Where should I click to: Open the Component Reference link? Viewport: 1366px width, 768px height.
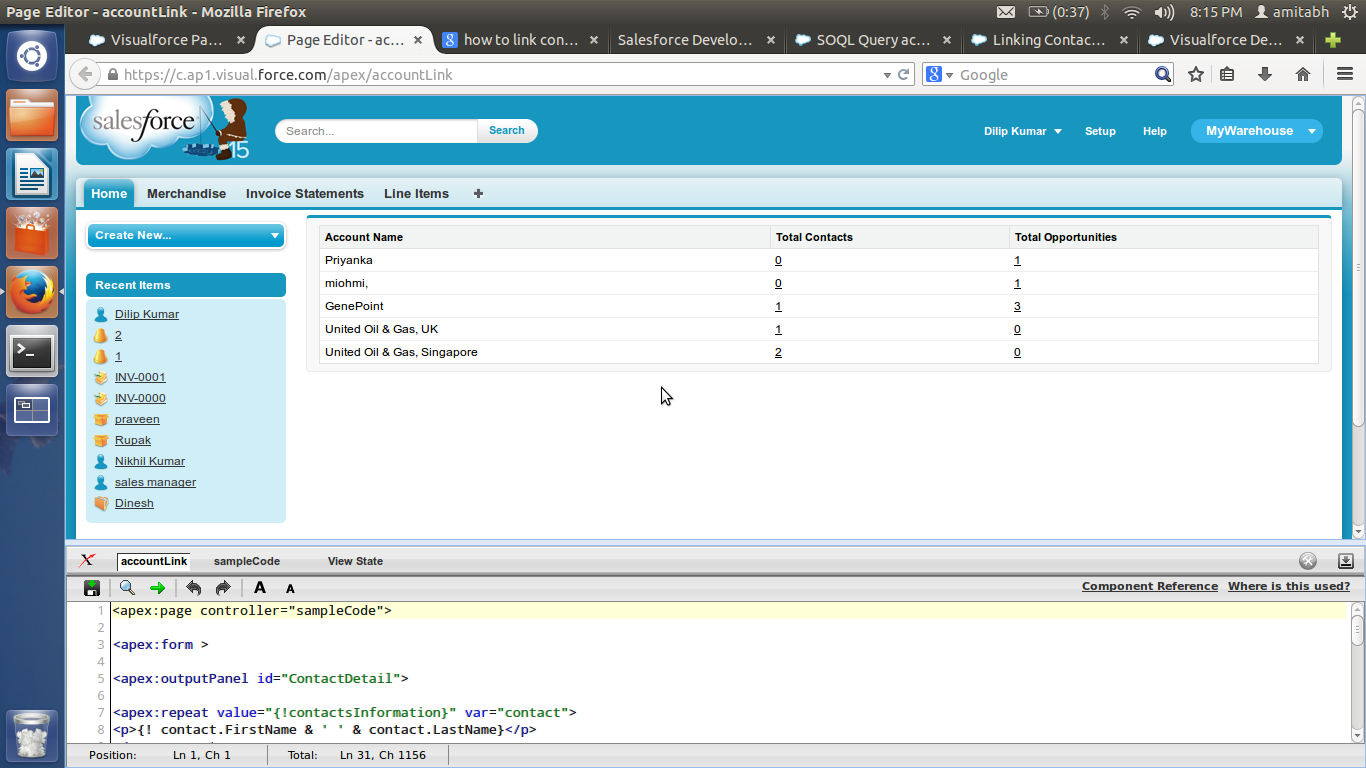click(1149, 586)
